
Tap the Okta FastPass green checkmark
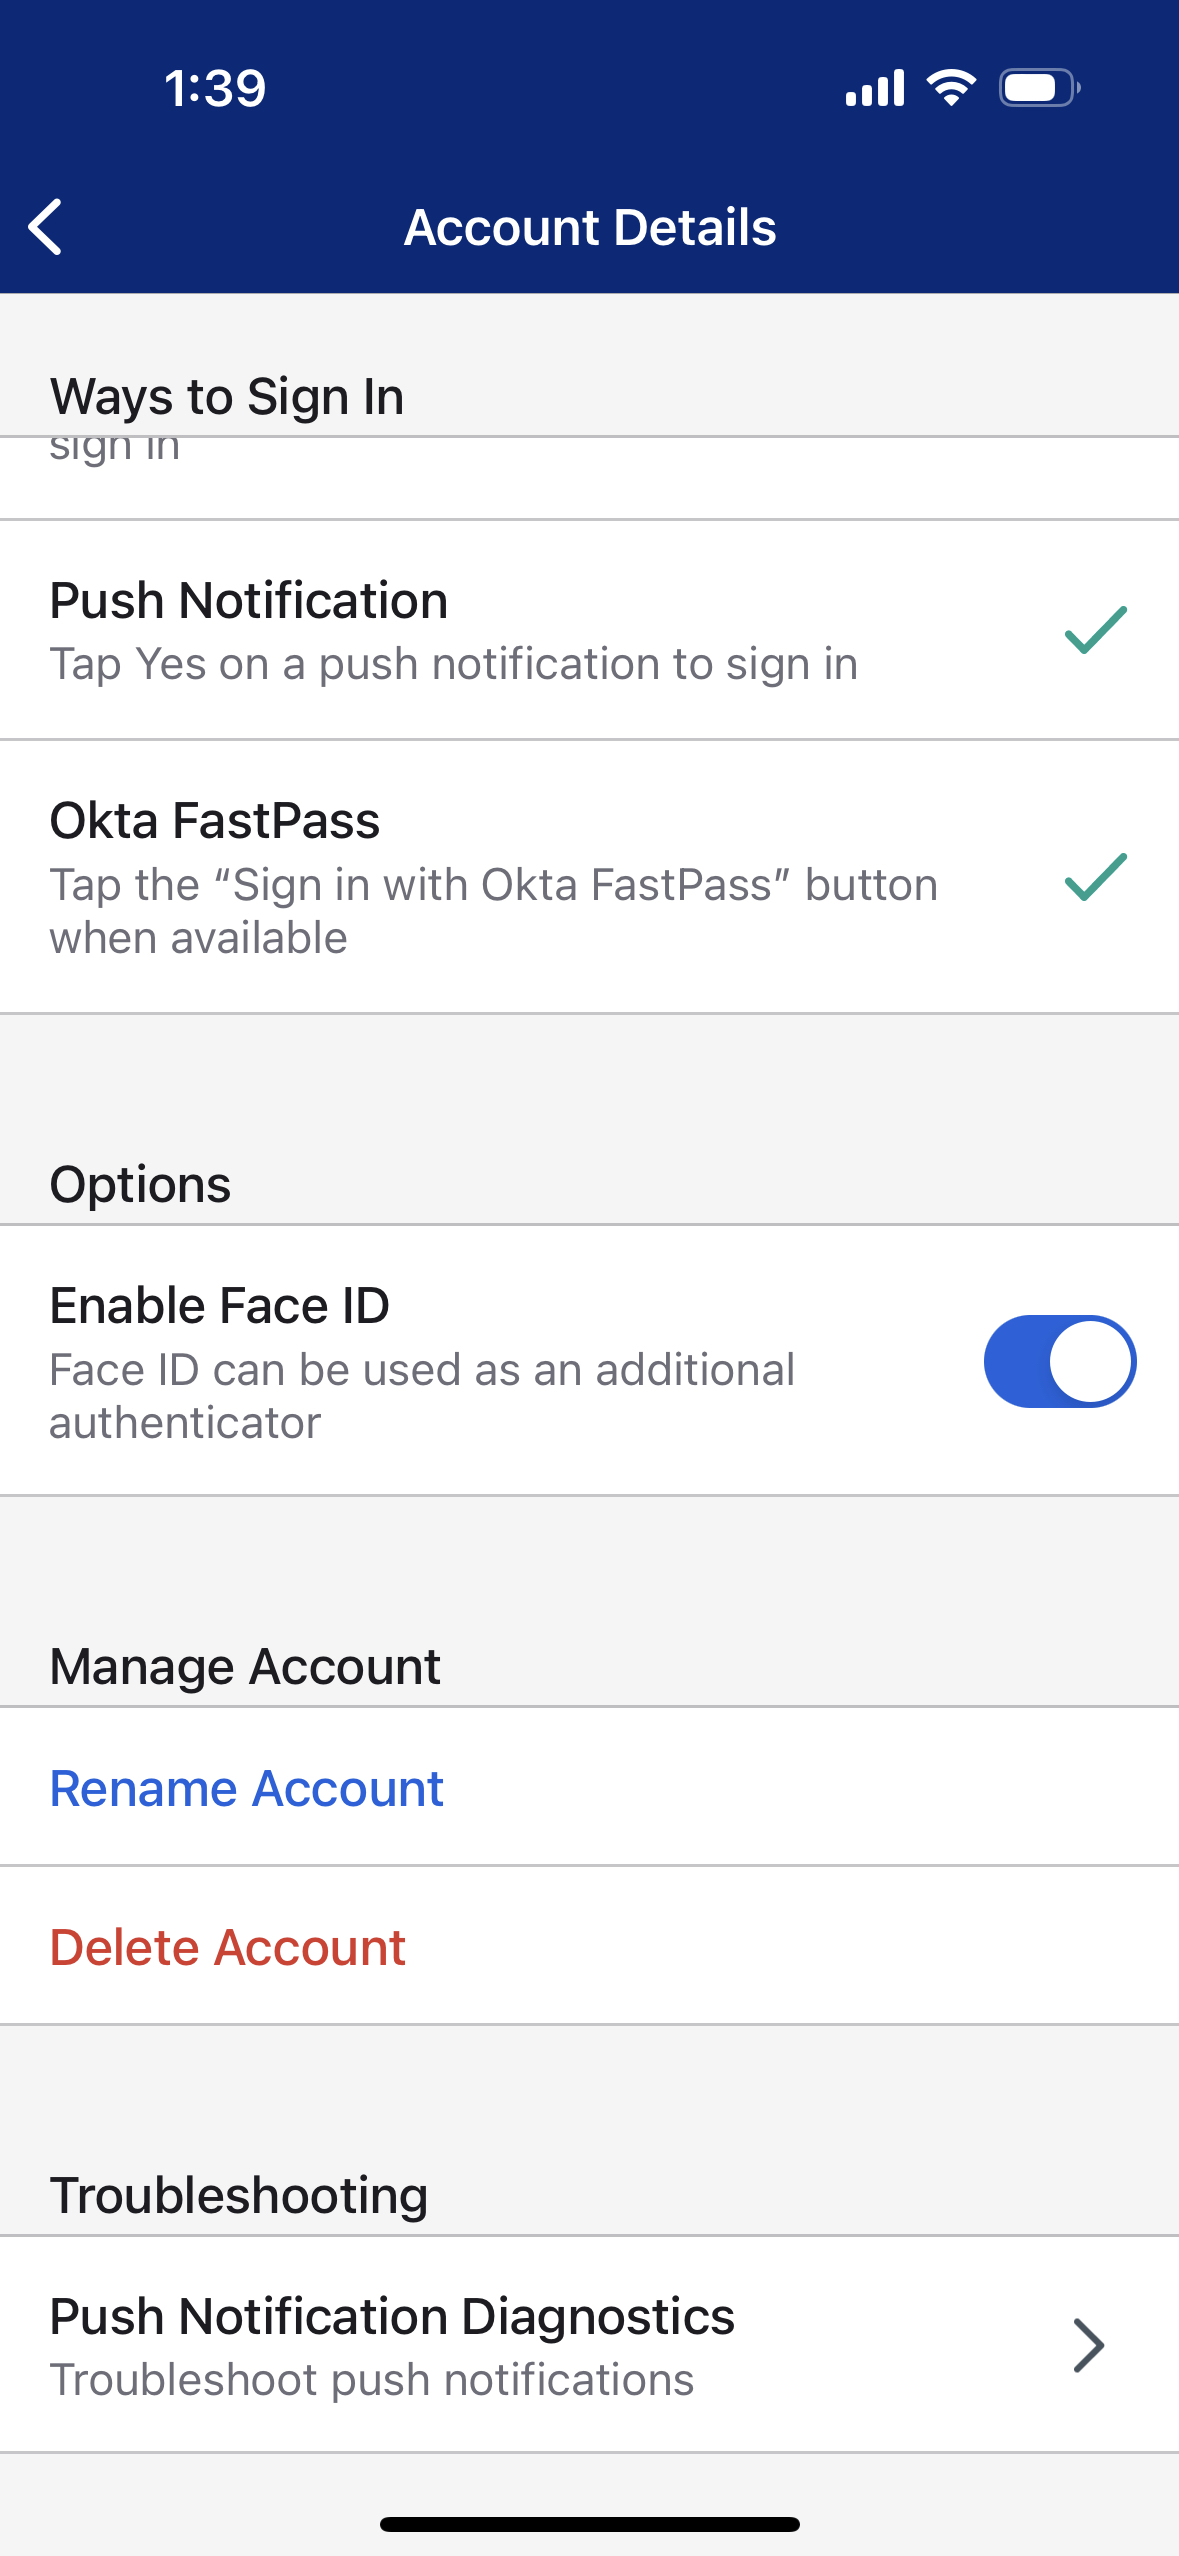tap(1096, 877)
